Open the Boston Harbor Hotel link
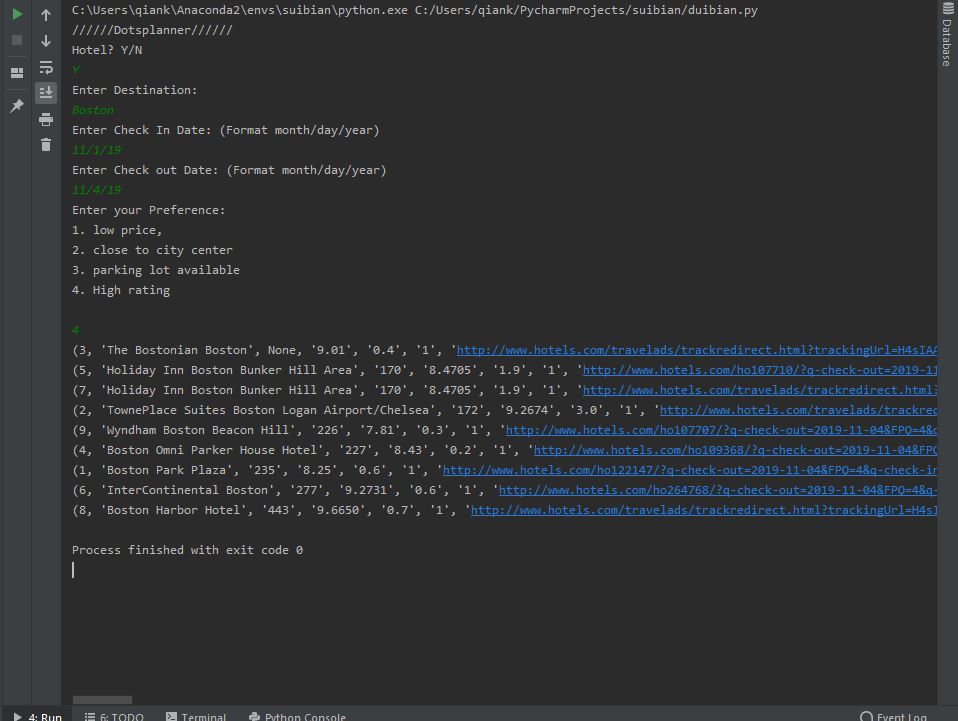Viewport: 958px width, 721px height. [x=704, y=510]
